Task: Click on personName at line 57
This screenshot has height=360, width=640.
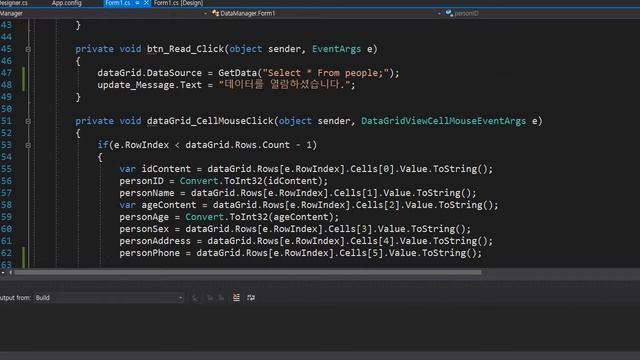Action: tap(147, 193)
